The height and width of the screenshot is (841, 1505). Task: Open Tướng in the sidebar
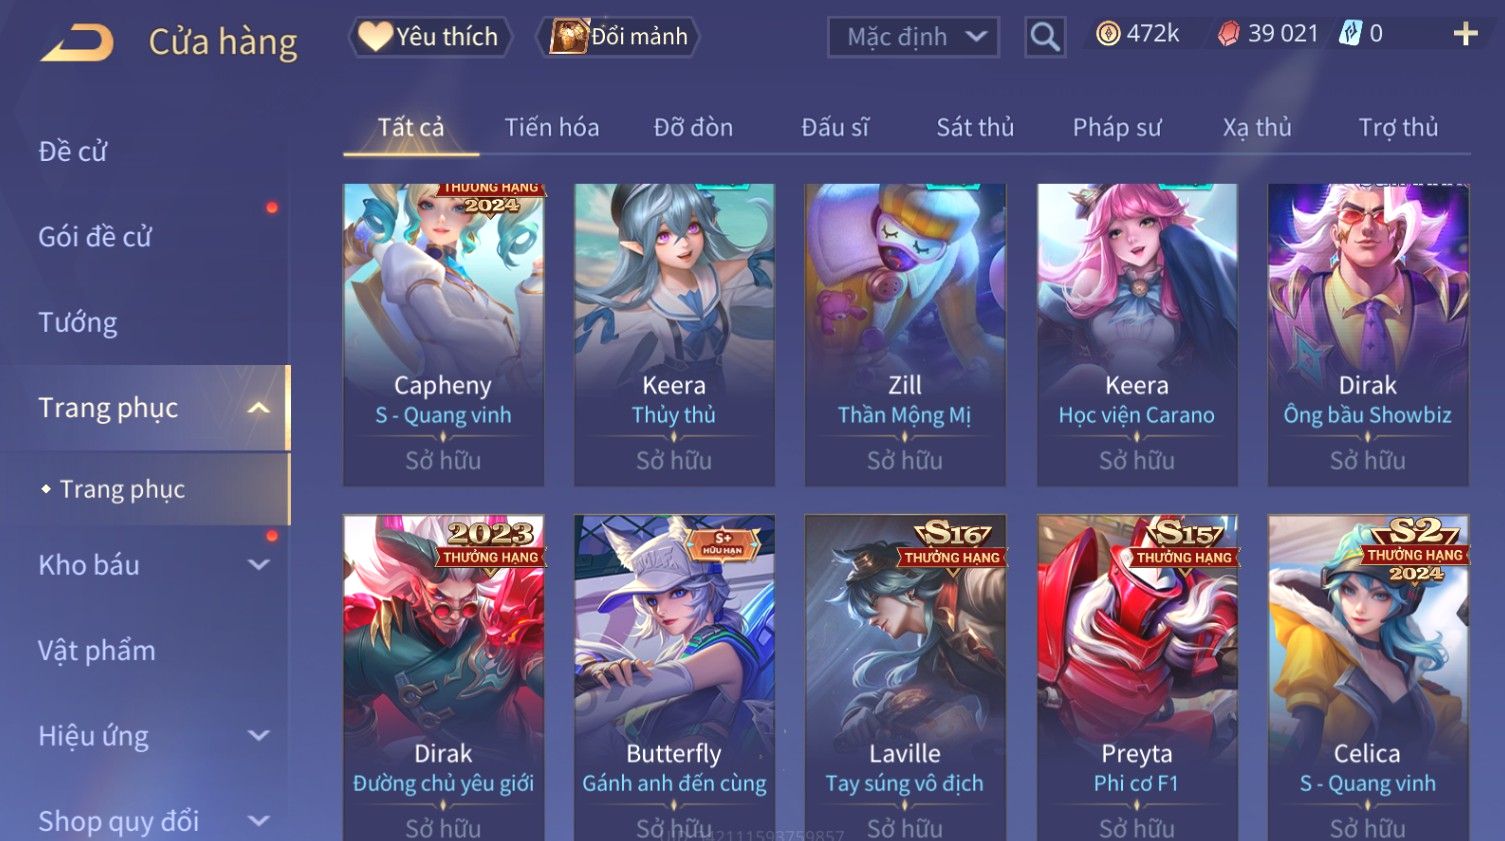tap(78, 322)
